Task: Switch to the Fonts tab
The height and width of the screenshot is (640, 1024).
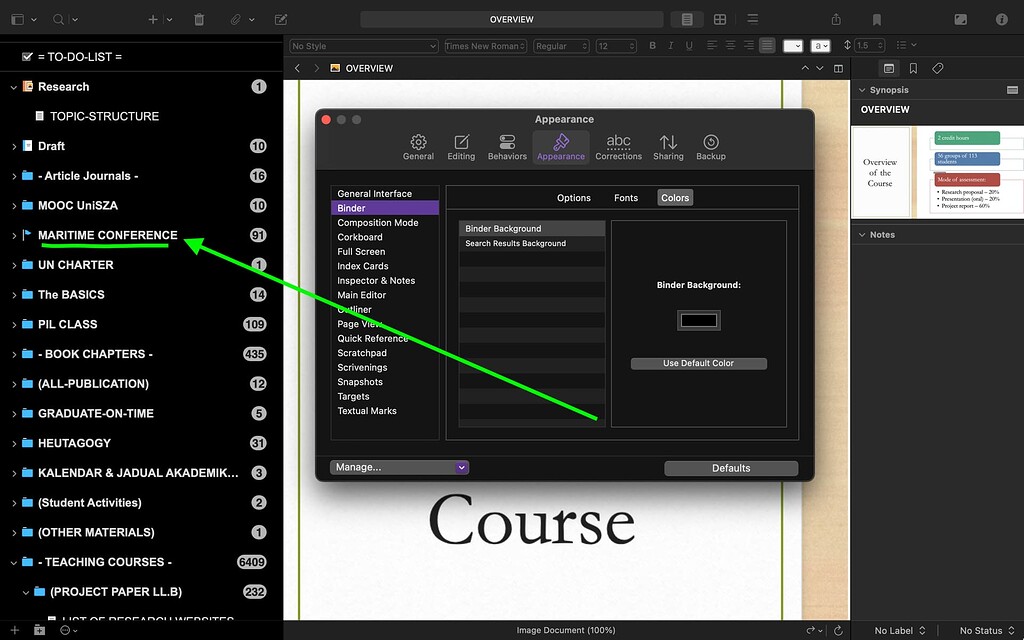Action: tap(626, 197)
